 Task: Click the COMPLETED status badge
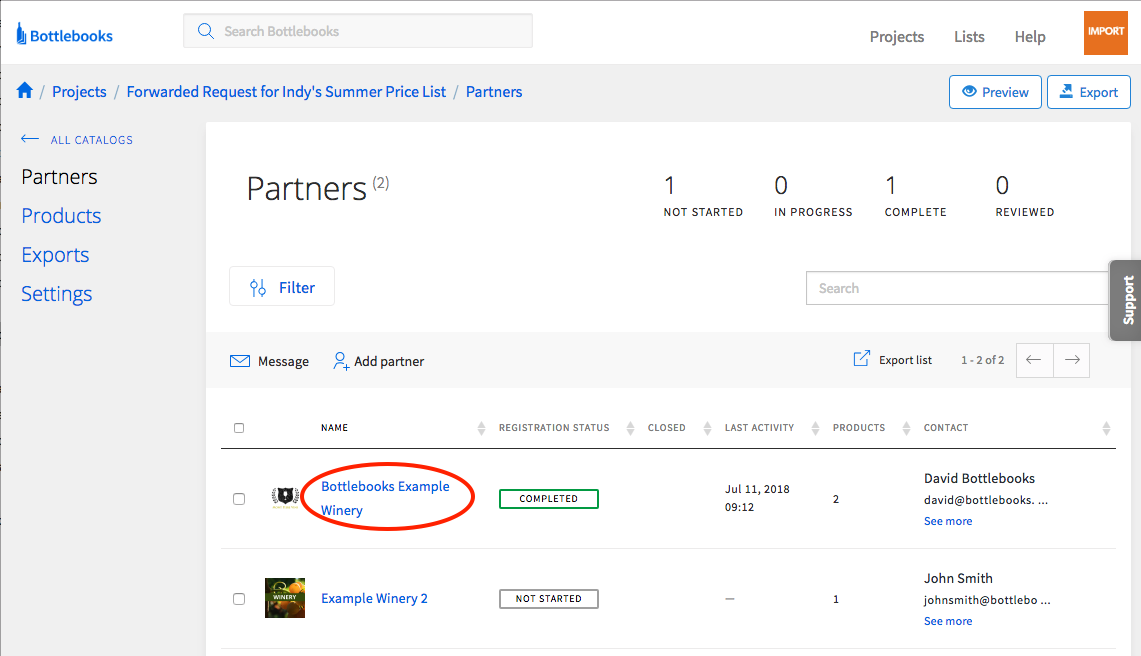pyautogui.click(x=549, y=499)
